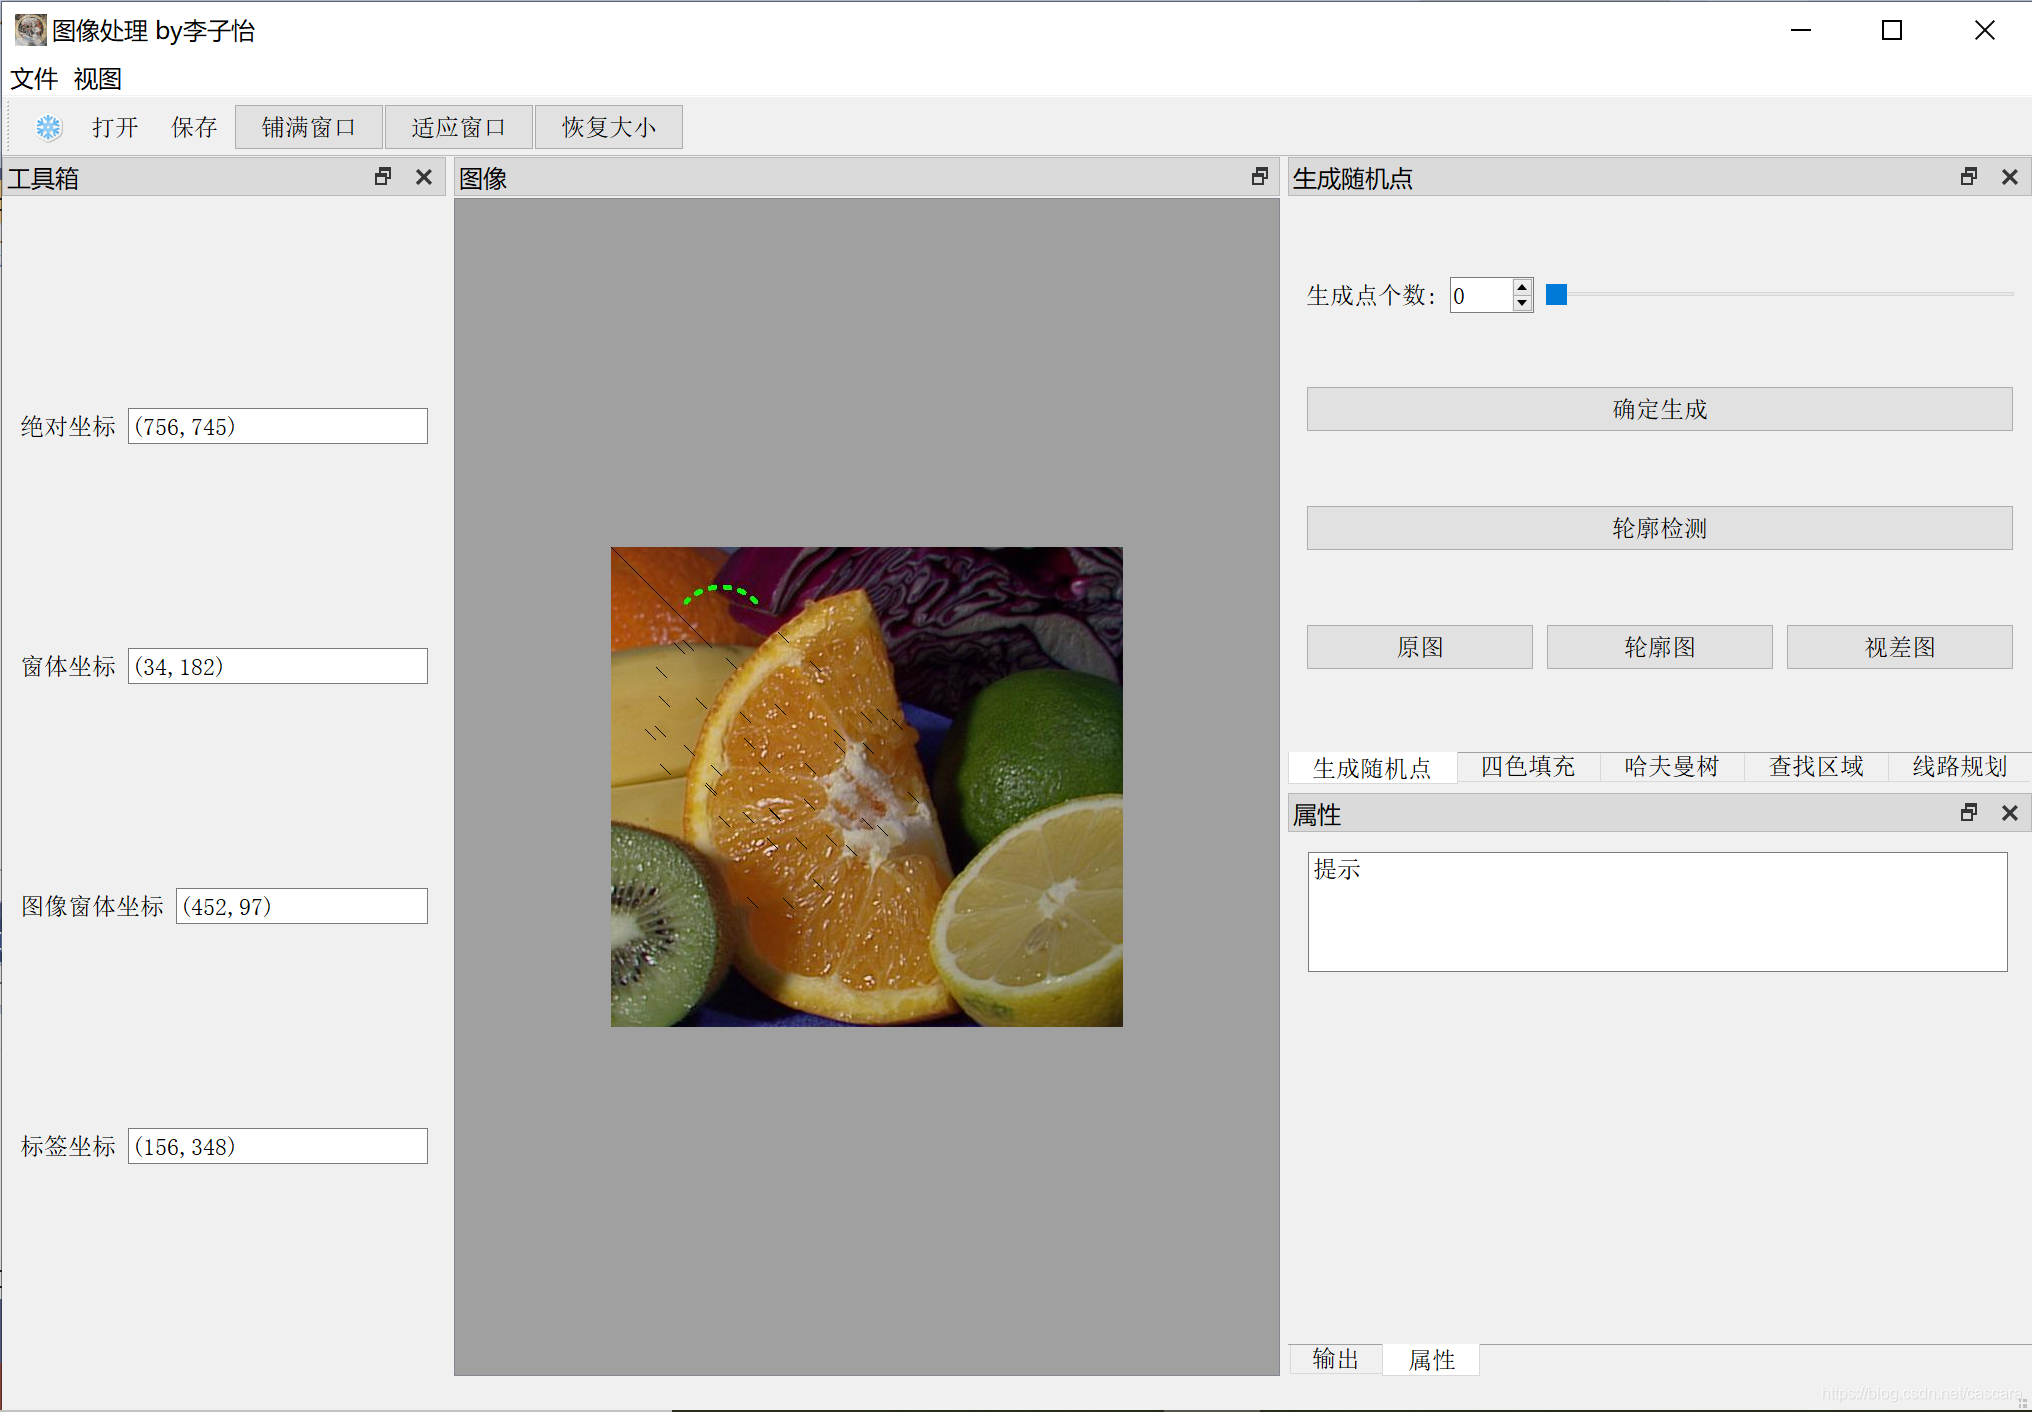Minimize the application window

click(x=1801, y=30)
